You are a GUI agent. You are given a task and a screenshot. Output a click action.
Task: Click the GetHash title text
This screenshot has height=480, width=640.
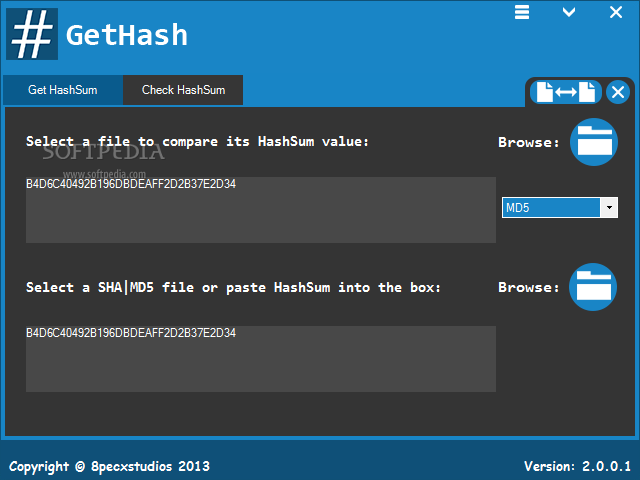[127, 35]
